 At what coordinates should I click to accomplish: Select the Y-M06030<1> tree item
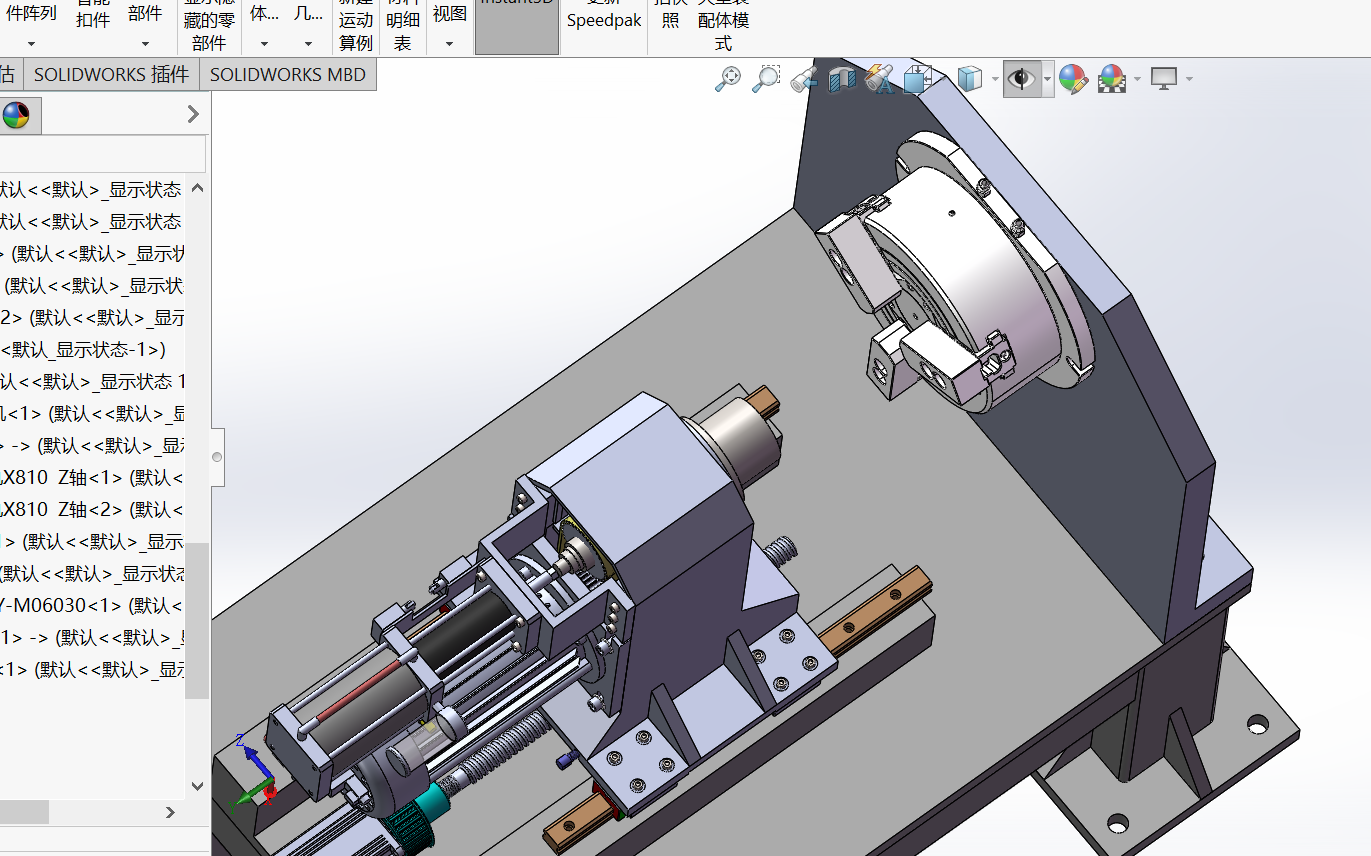[93, 605]
